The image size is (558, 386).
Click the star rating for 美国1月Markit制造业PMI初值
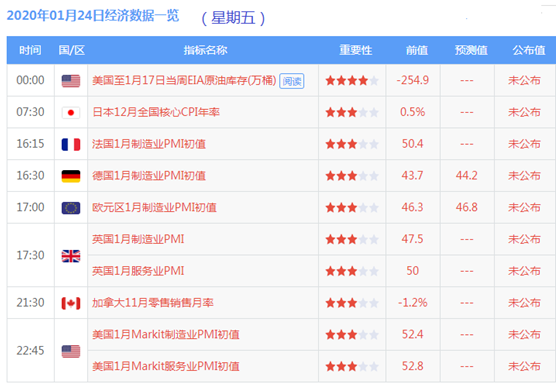click(x=352, y=335)
